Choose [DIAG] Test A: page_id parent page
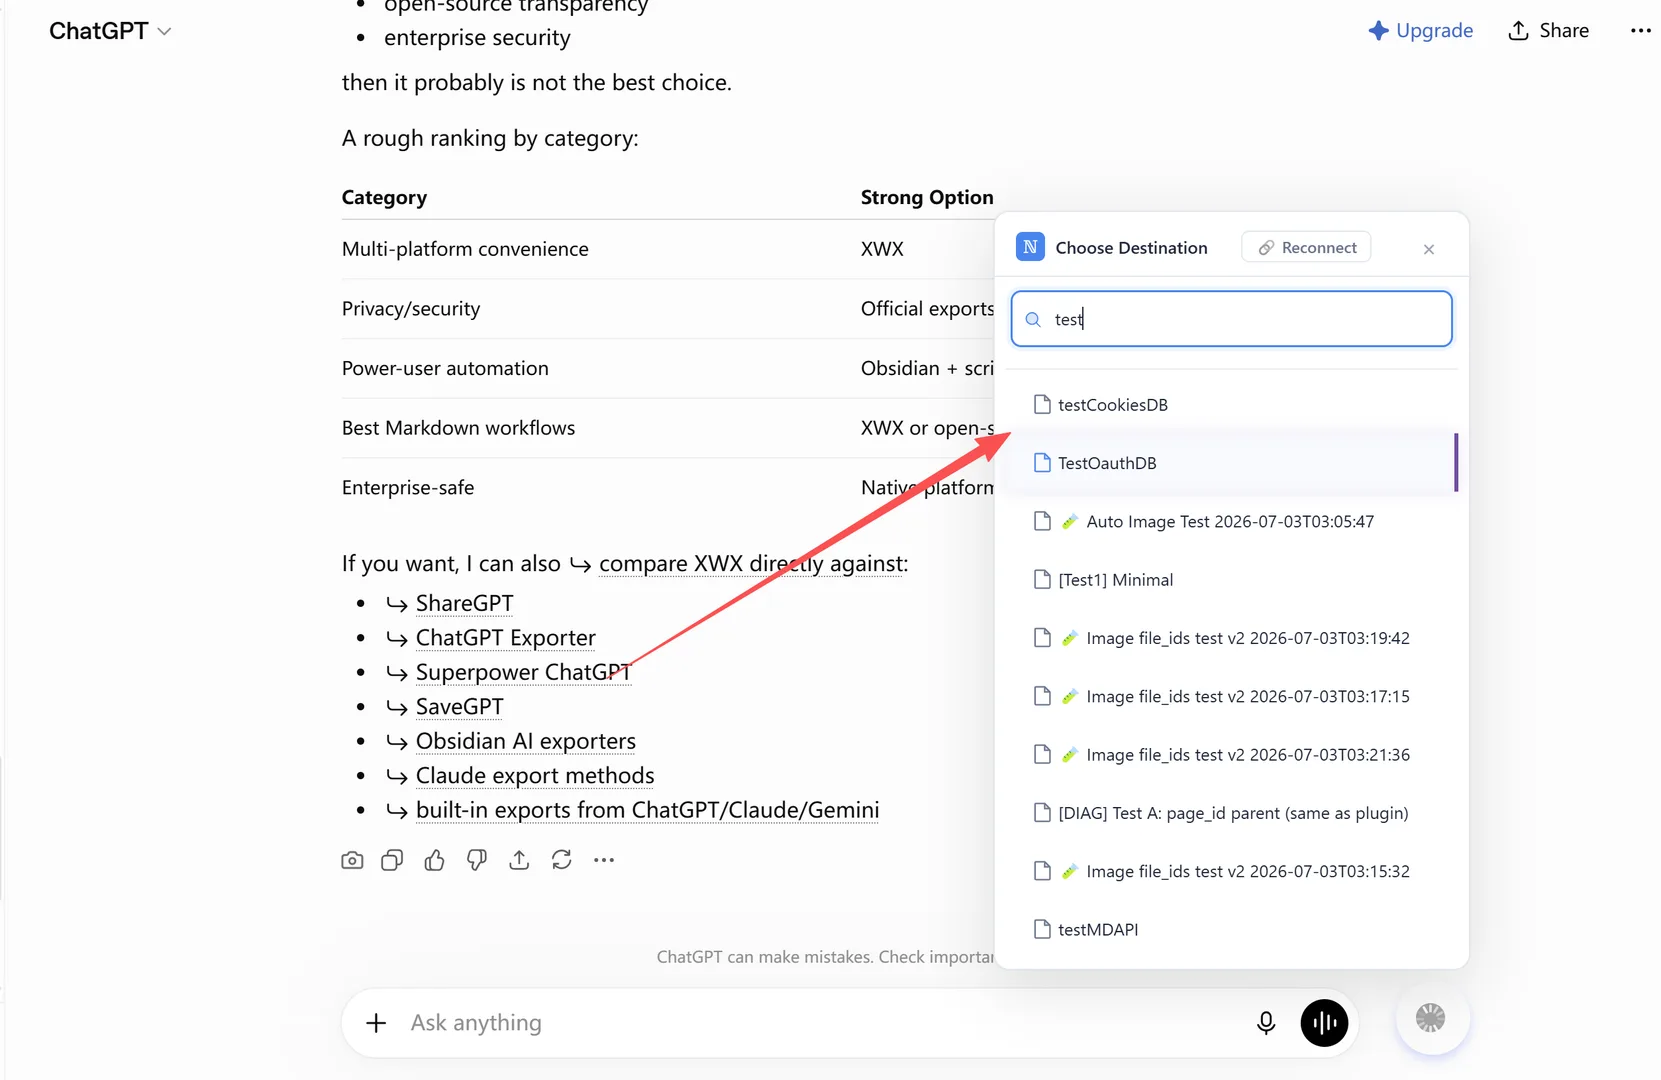The width and height of the screenshot is (1661, 1080). pos(1231,813)
